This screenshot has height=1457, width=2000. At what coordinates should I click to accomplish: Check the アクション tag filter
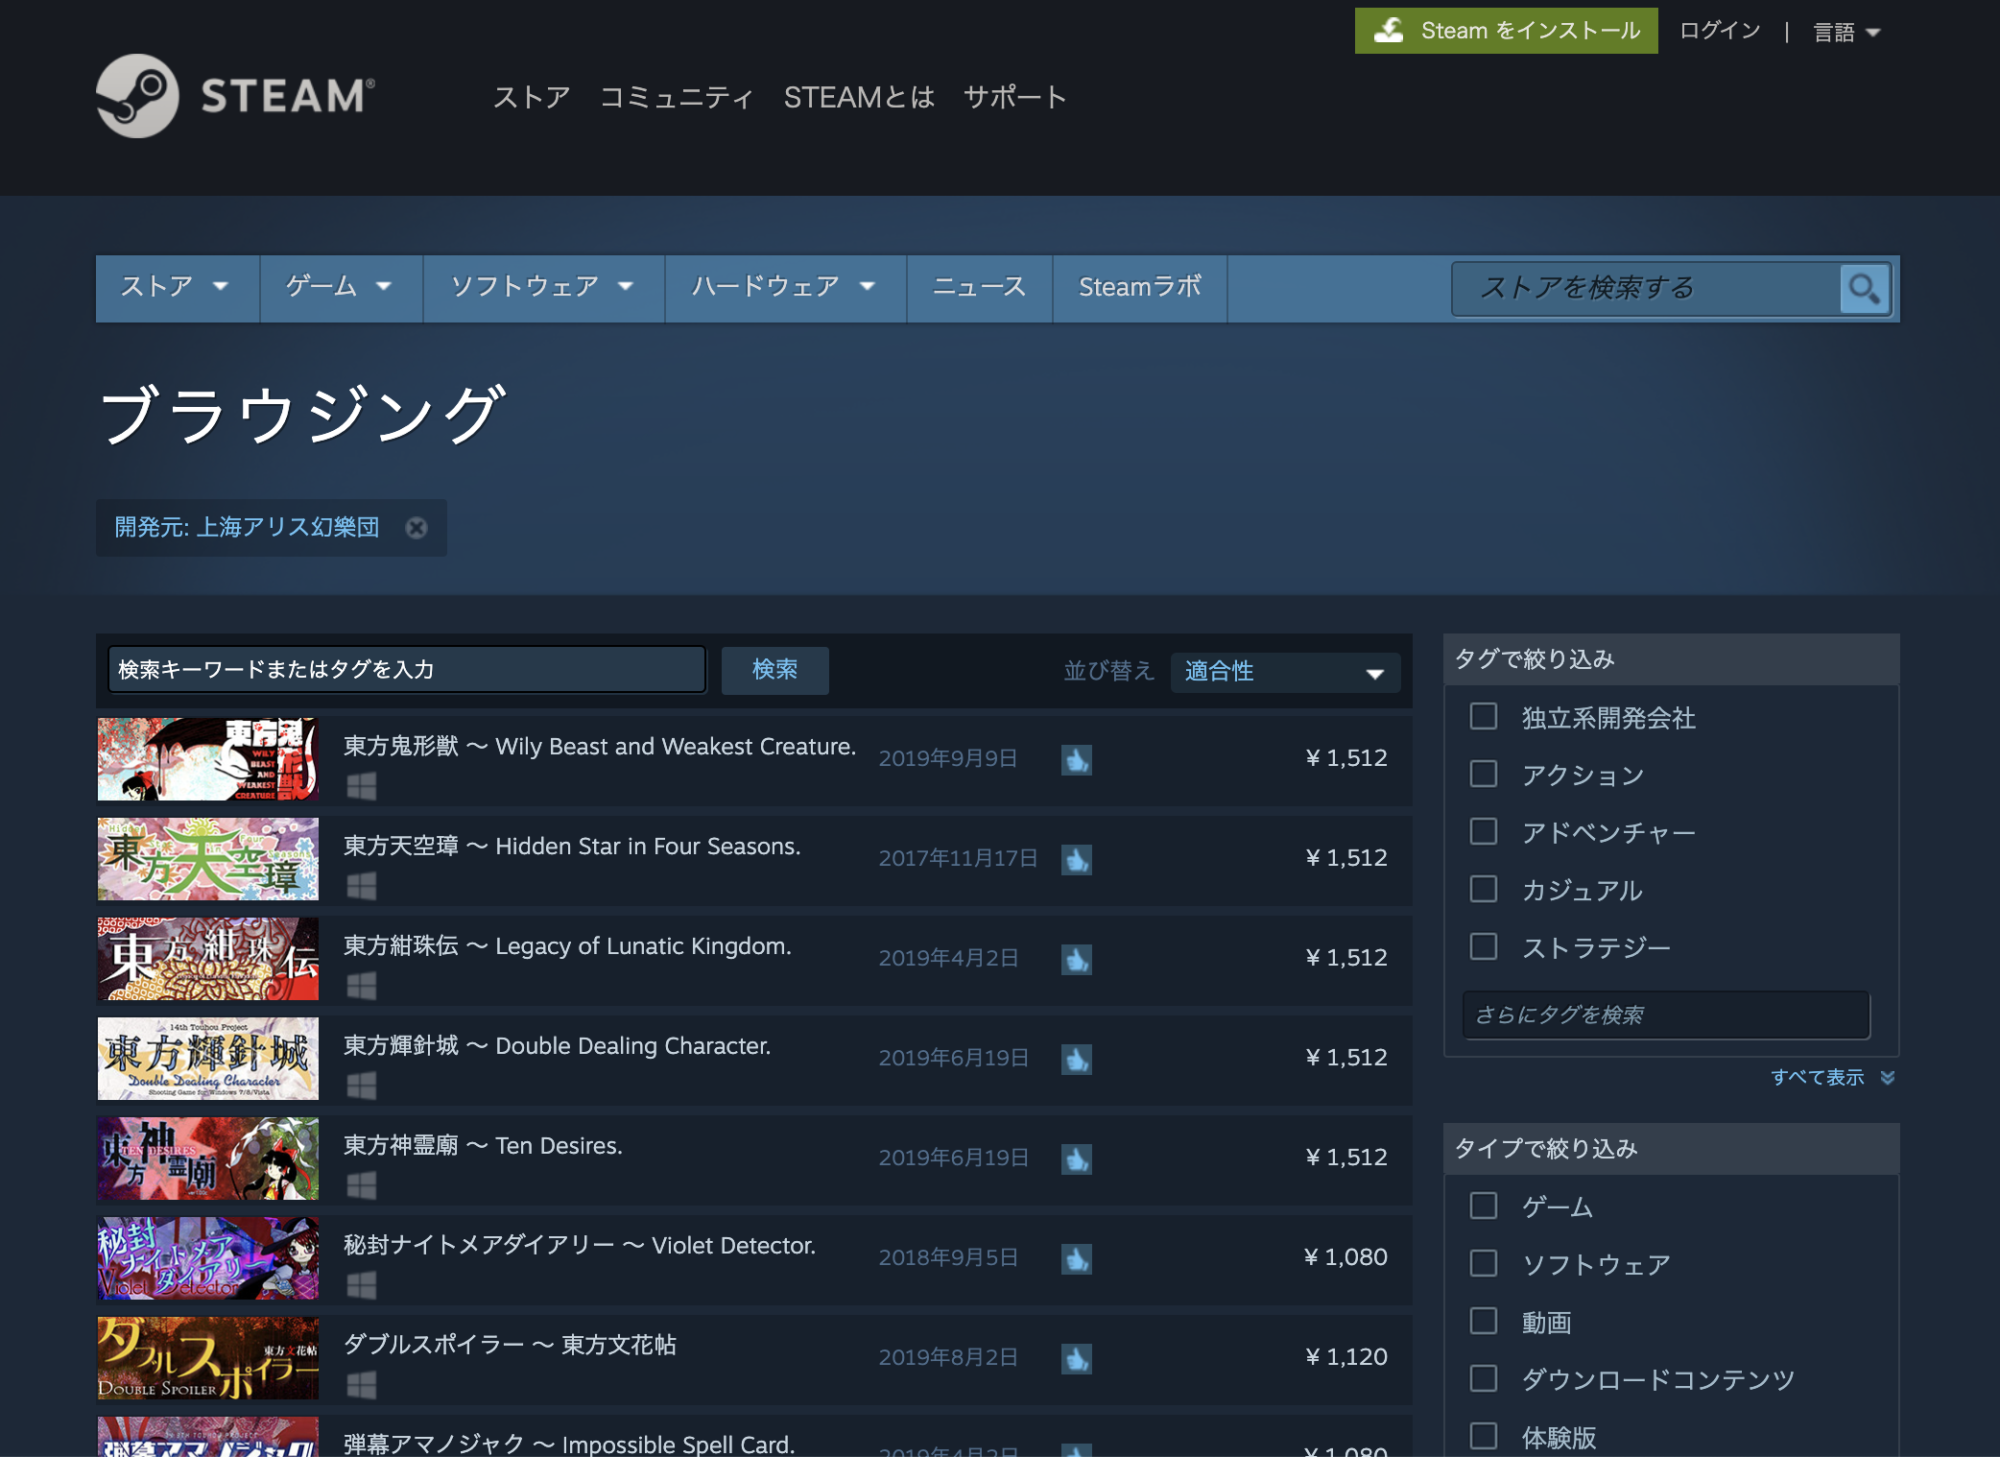click(1483, 775)
